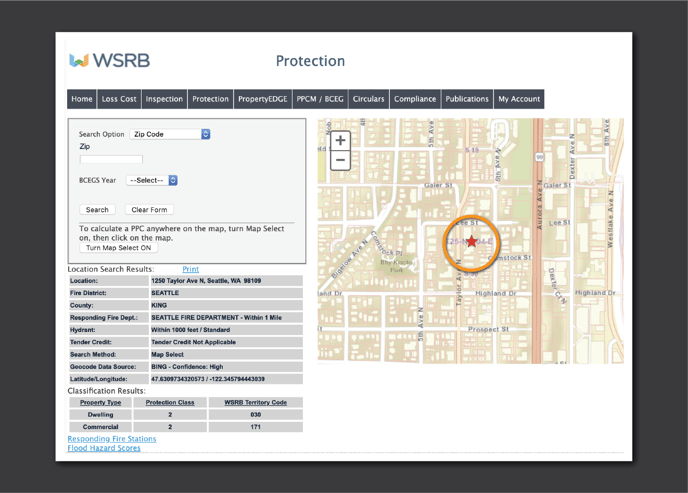Switch to the Inspection tab
688x493 pixels.
coord(164,99)
